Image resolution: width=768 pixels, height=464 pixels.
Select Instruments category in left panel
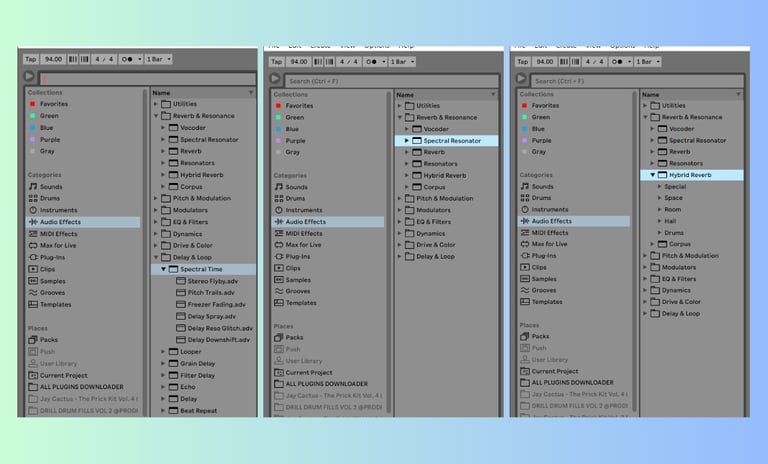click(x=53, y=210)
